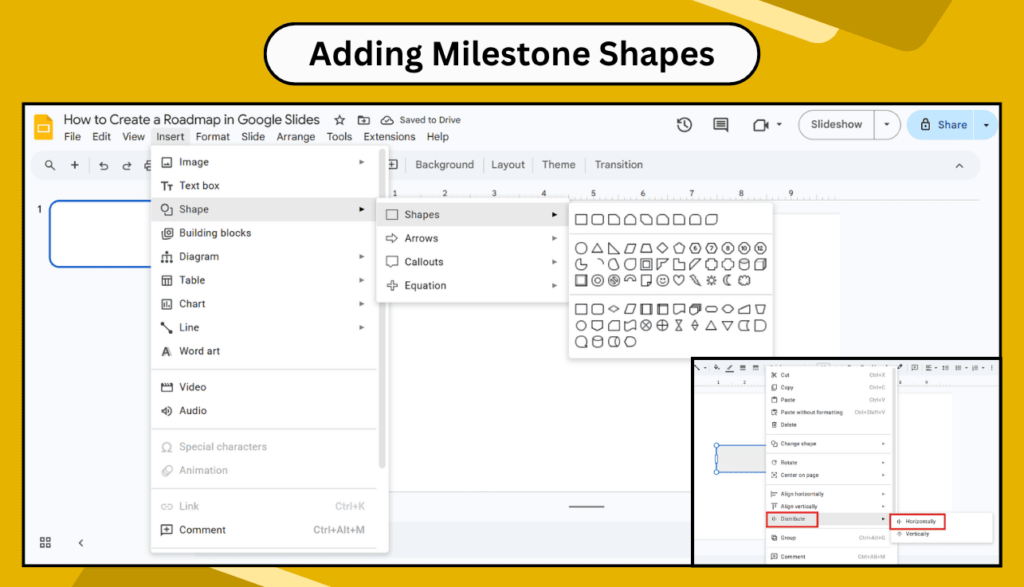Select the oval shape in the shapes grid
This screenshot has height=587, width=1024.
(x=581, y=248)
